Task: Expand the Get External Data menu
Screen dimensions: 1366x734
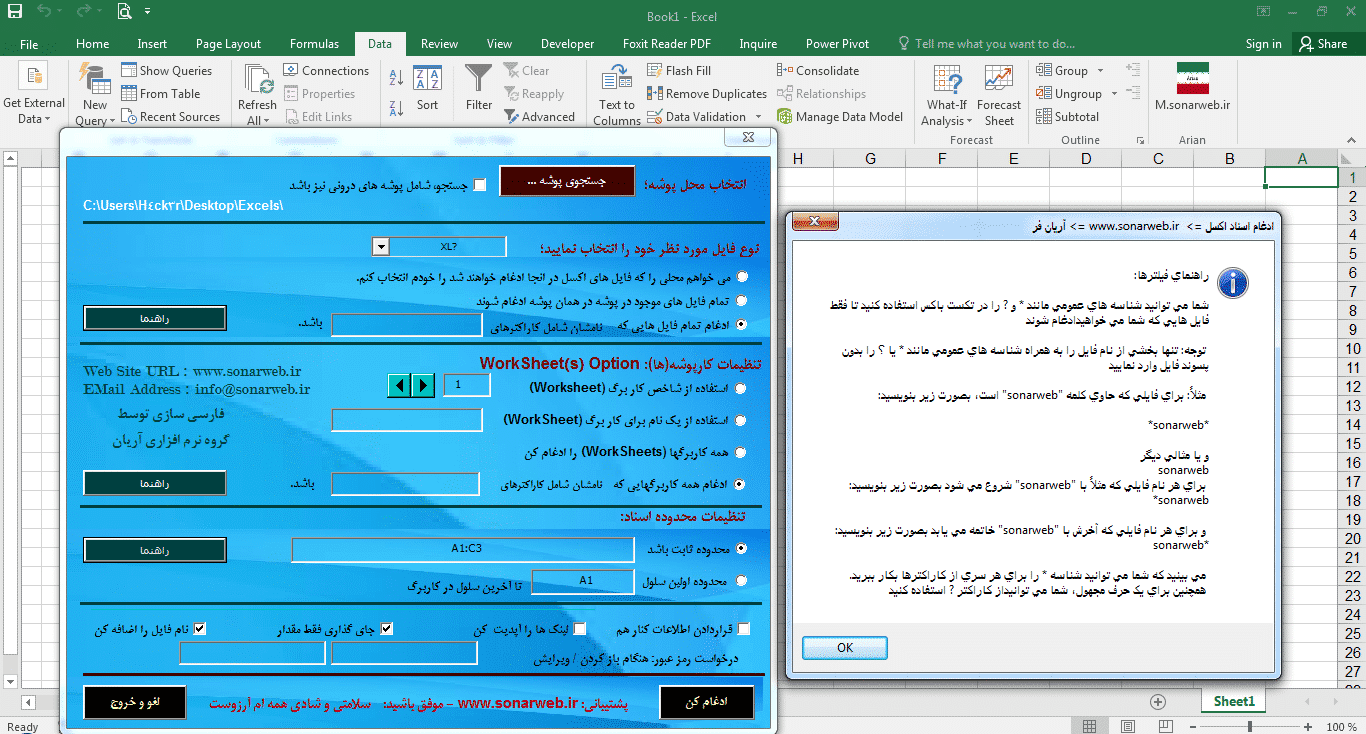Action: [34, 94]
